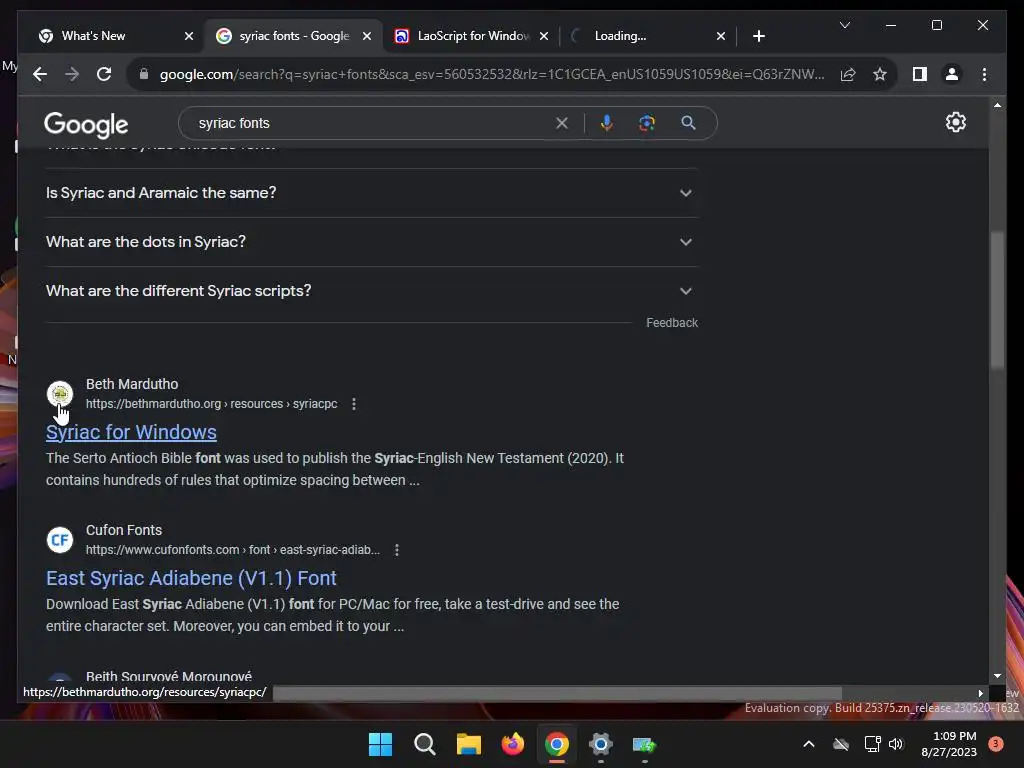Click the scrollbar down arrow

(x=997, y=676)
